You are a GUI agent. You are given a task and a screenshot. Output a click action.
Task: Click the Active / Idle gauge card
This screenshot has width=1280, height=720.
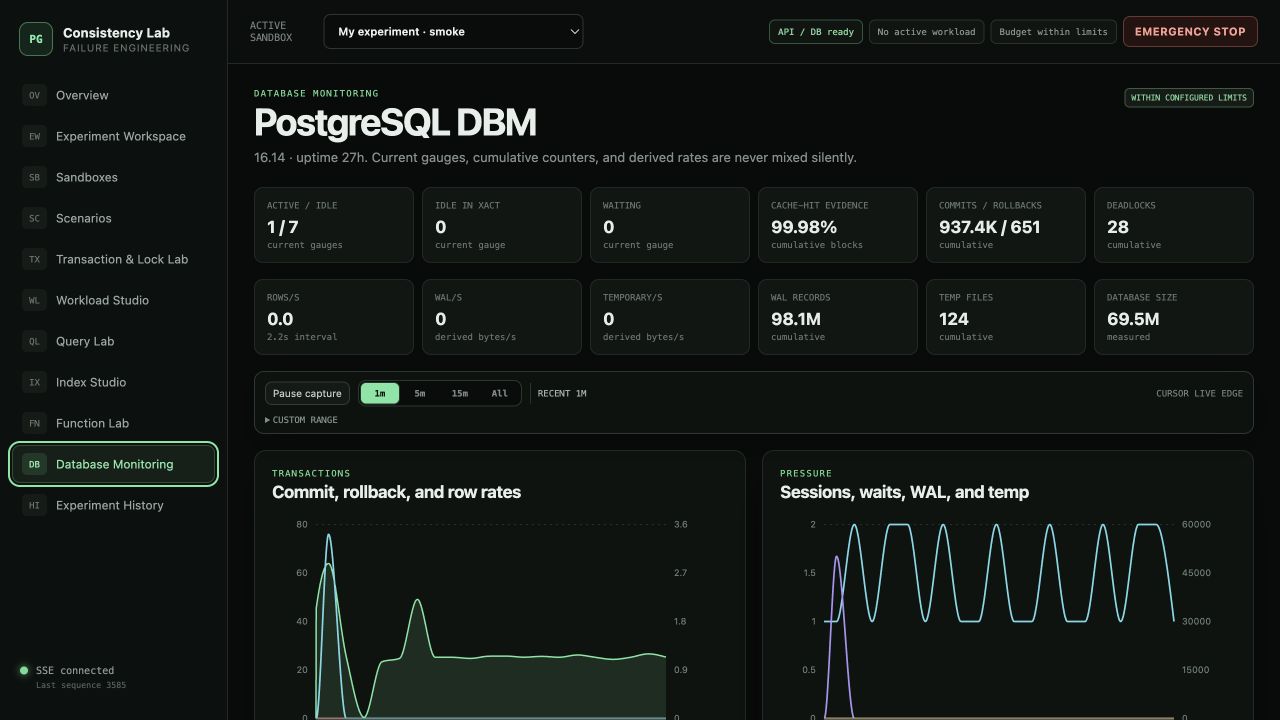click(334, 225)
